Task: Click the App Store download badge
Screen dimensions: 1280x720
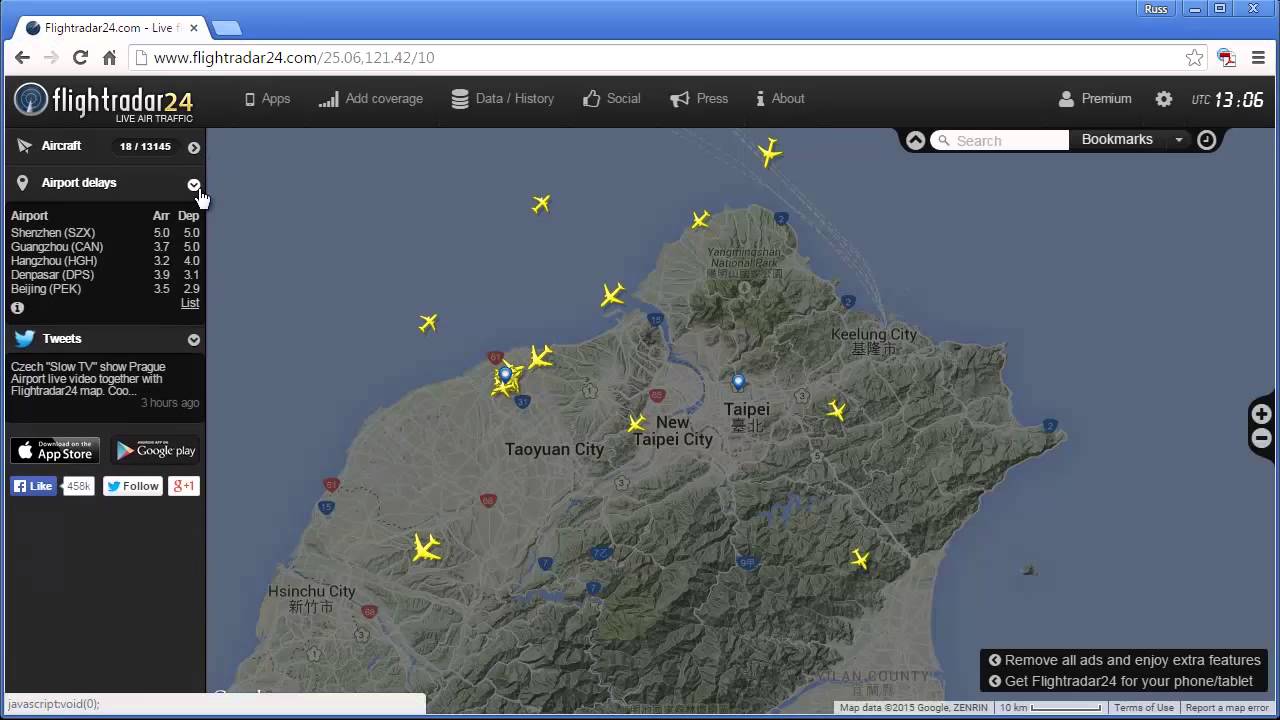Action: 55,450
